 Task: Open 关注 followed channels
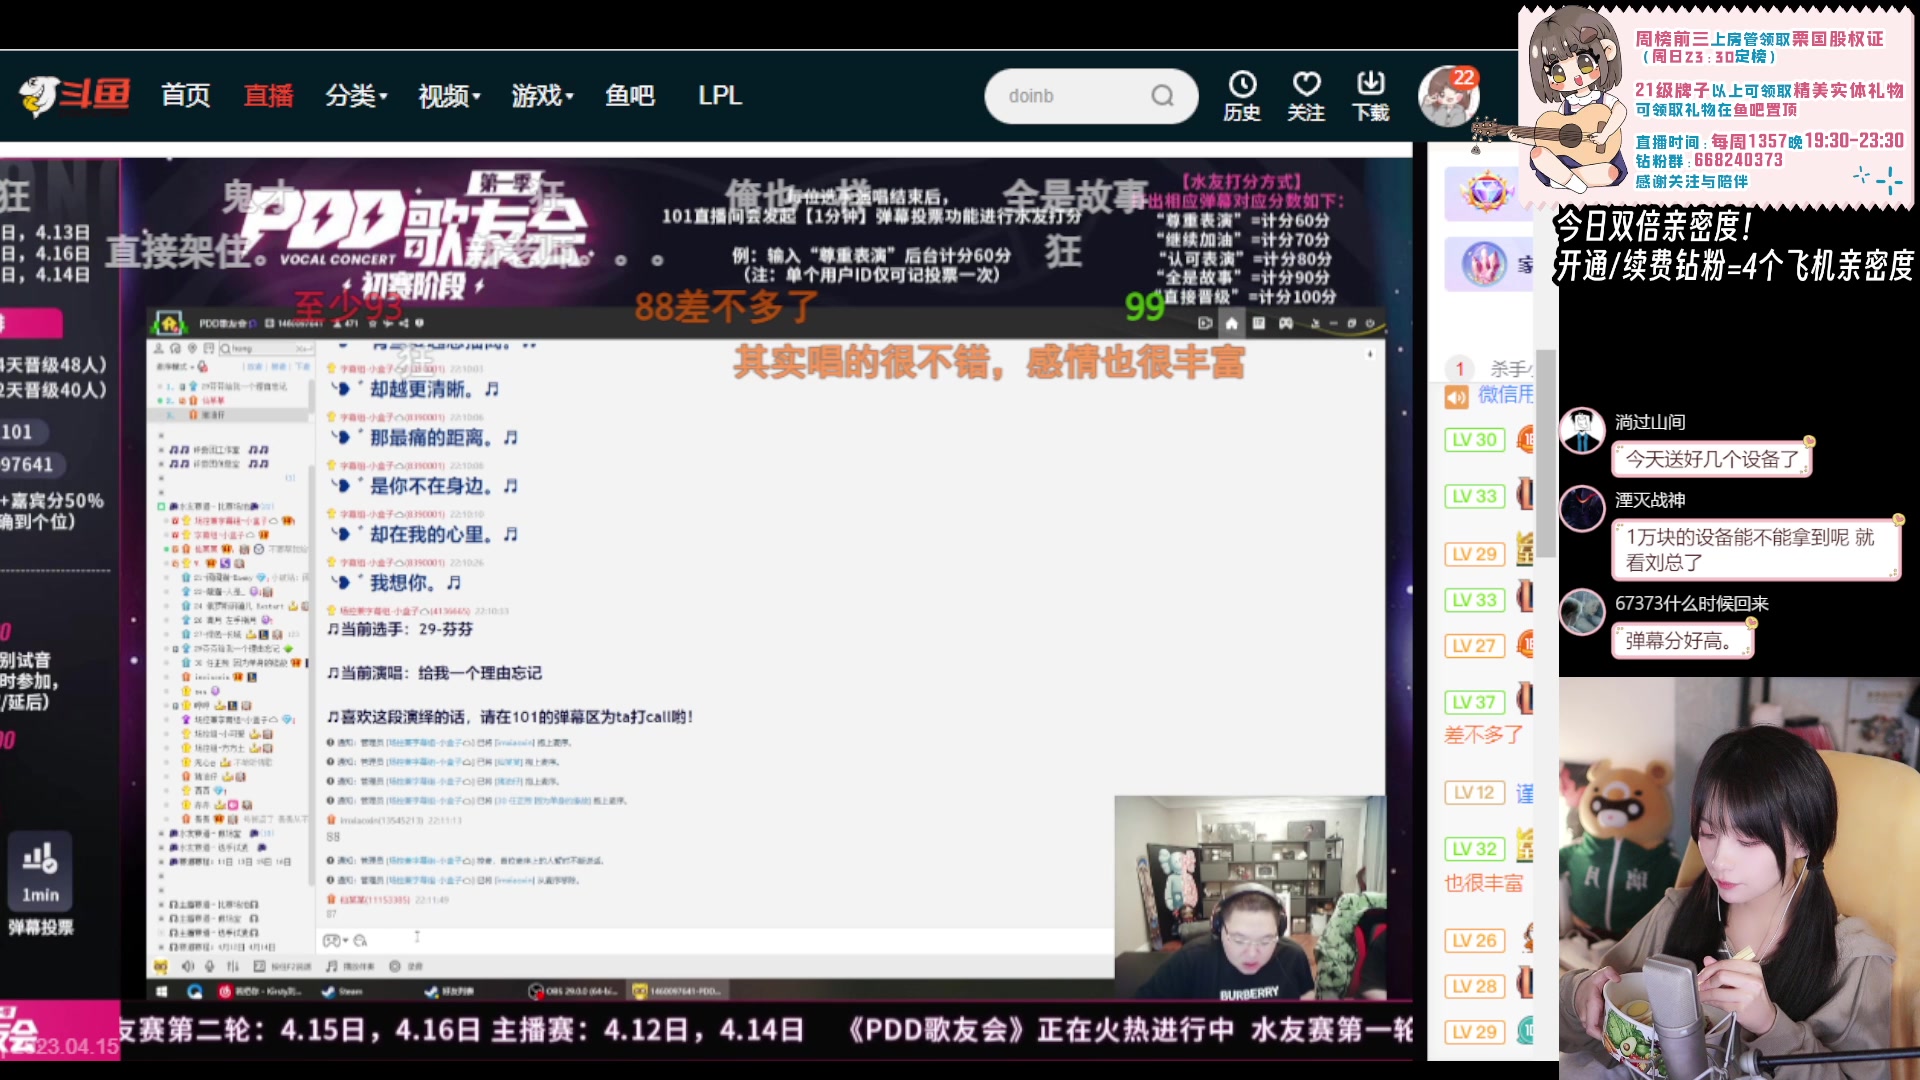1306,97
